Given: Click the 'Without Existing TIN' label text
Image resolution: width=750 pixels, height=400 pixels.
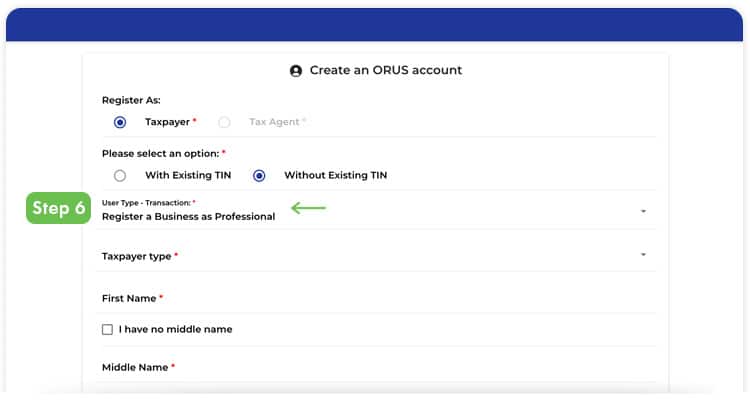Looking at the screenshot, I should tap(335, 175).
